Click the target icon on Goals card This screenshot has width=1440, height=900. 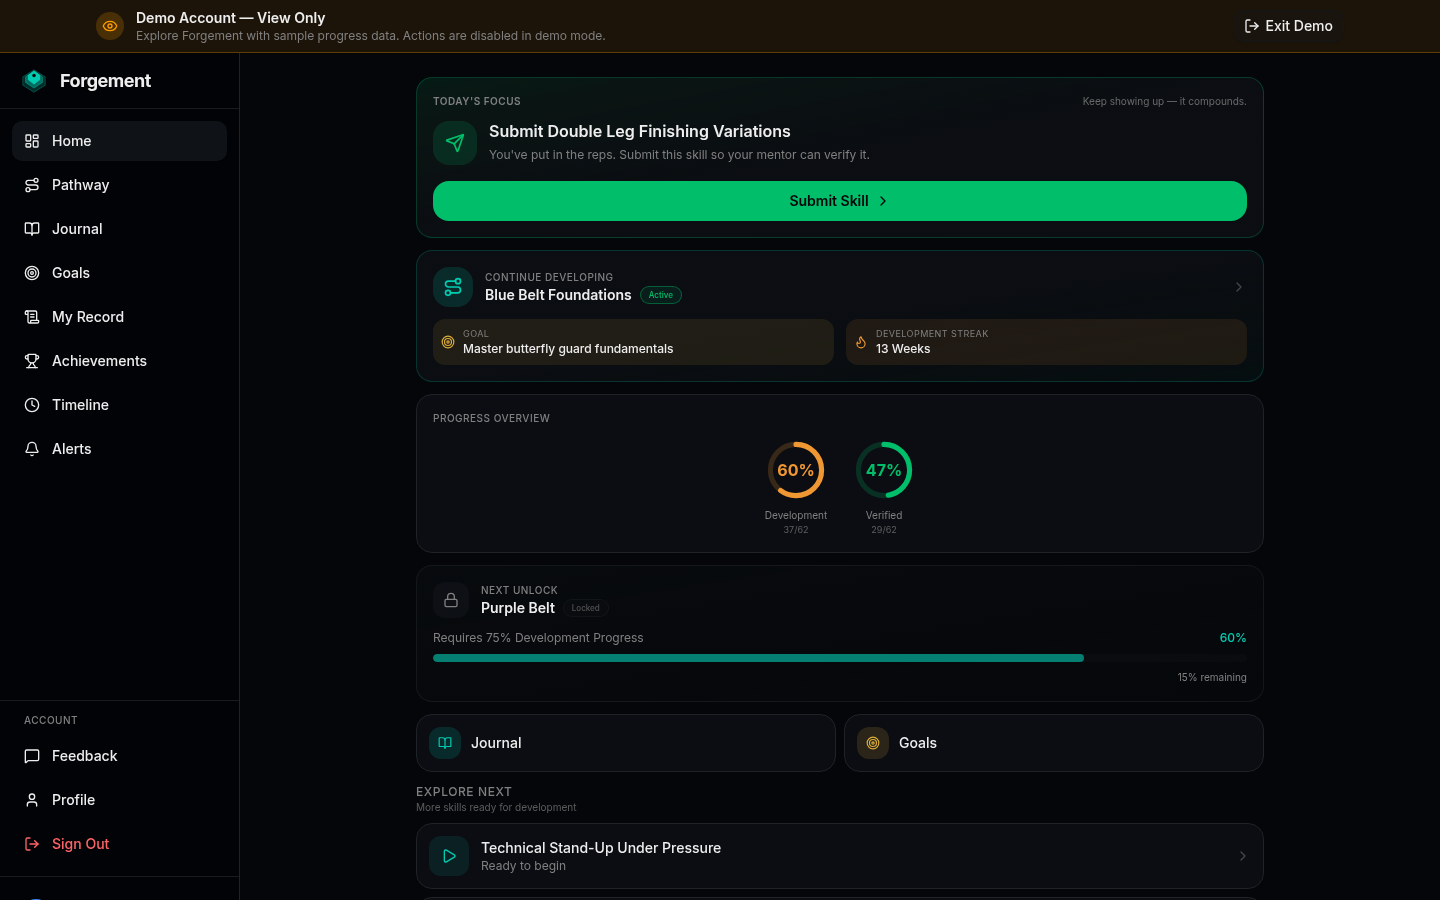pos(873,743)
